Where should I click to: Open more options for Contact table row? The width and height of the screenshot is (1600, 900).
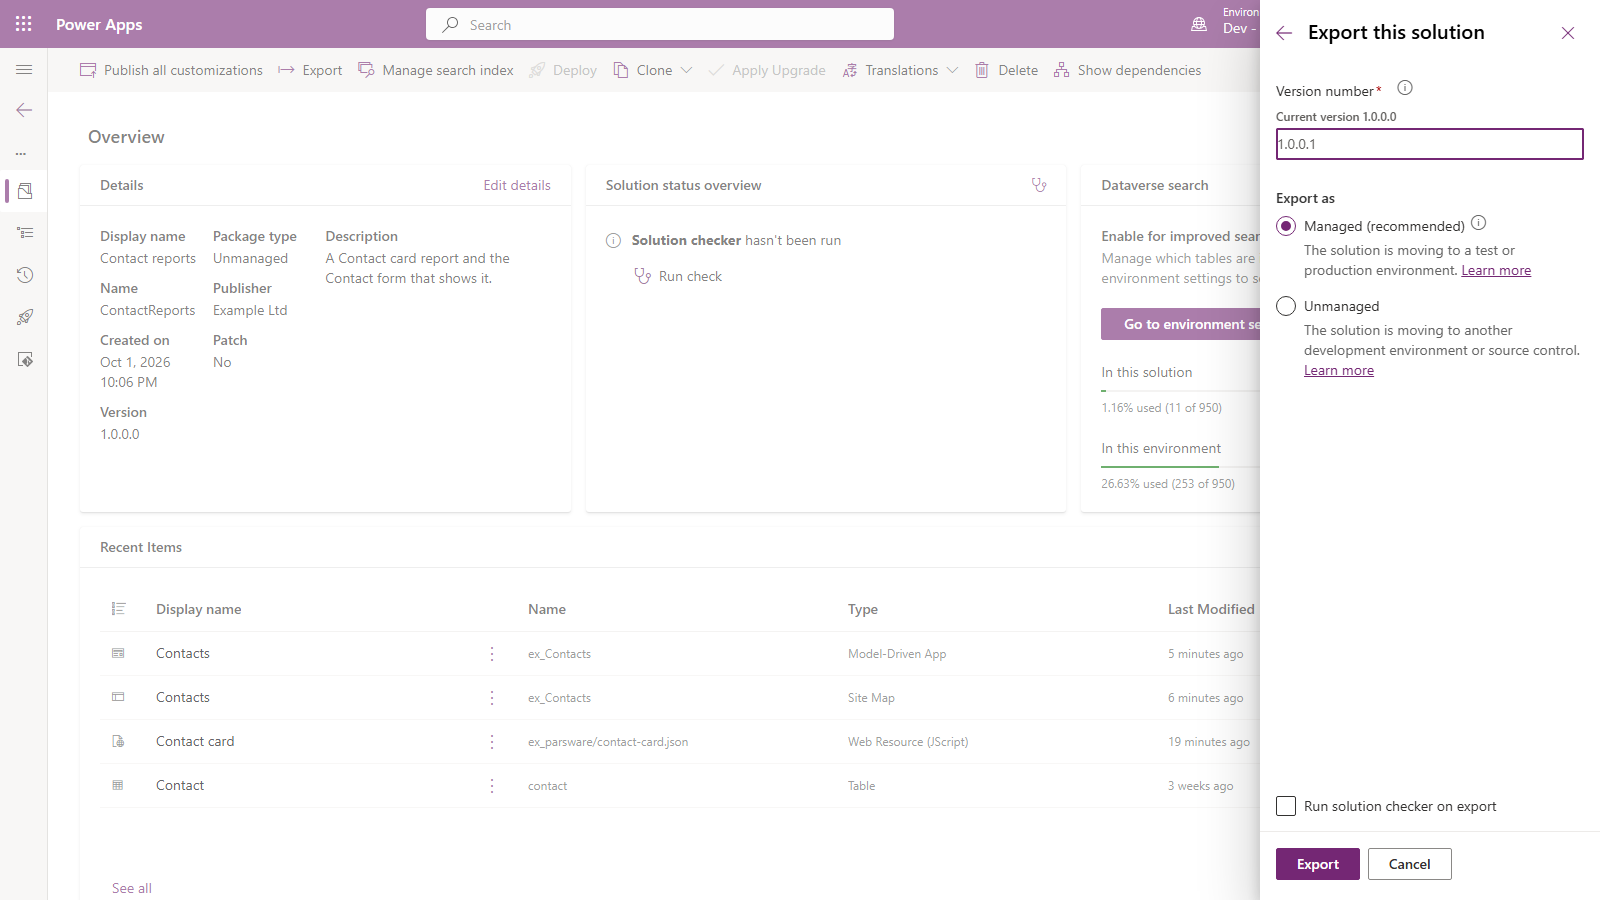(492, 786)
